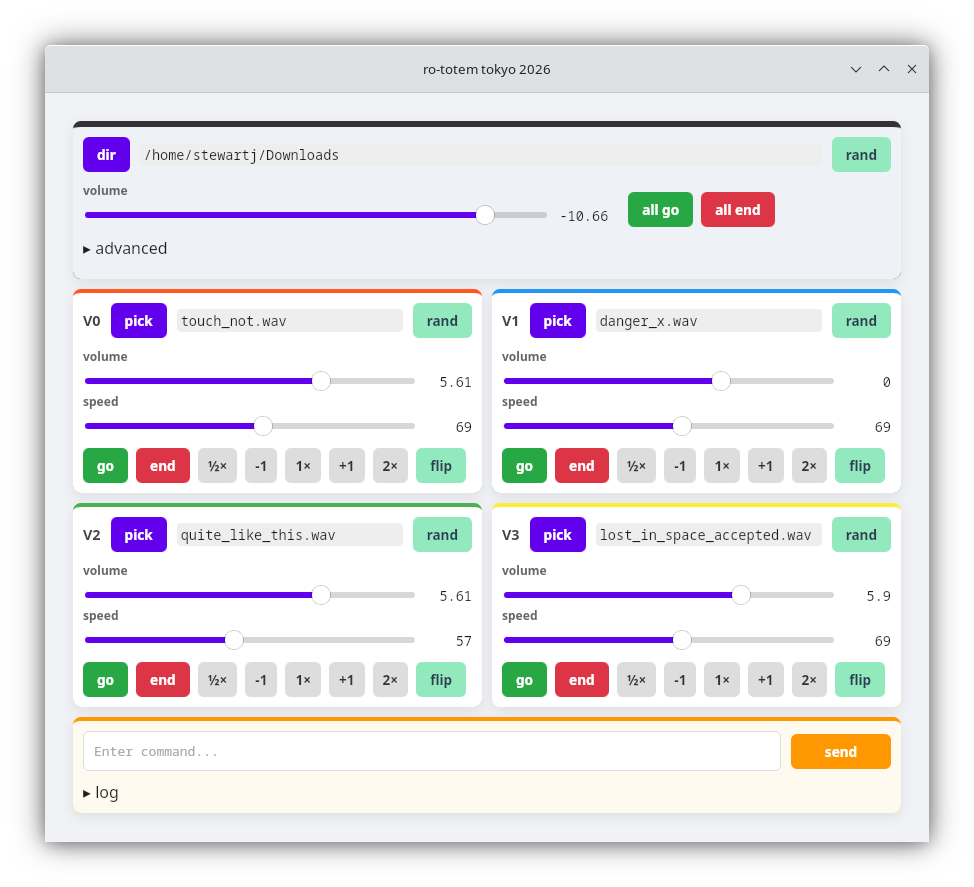Stop V2 with the end button

163,680
